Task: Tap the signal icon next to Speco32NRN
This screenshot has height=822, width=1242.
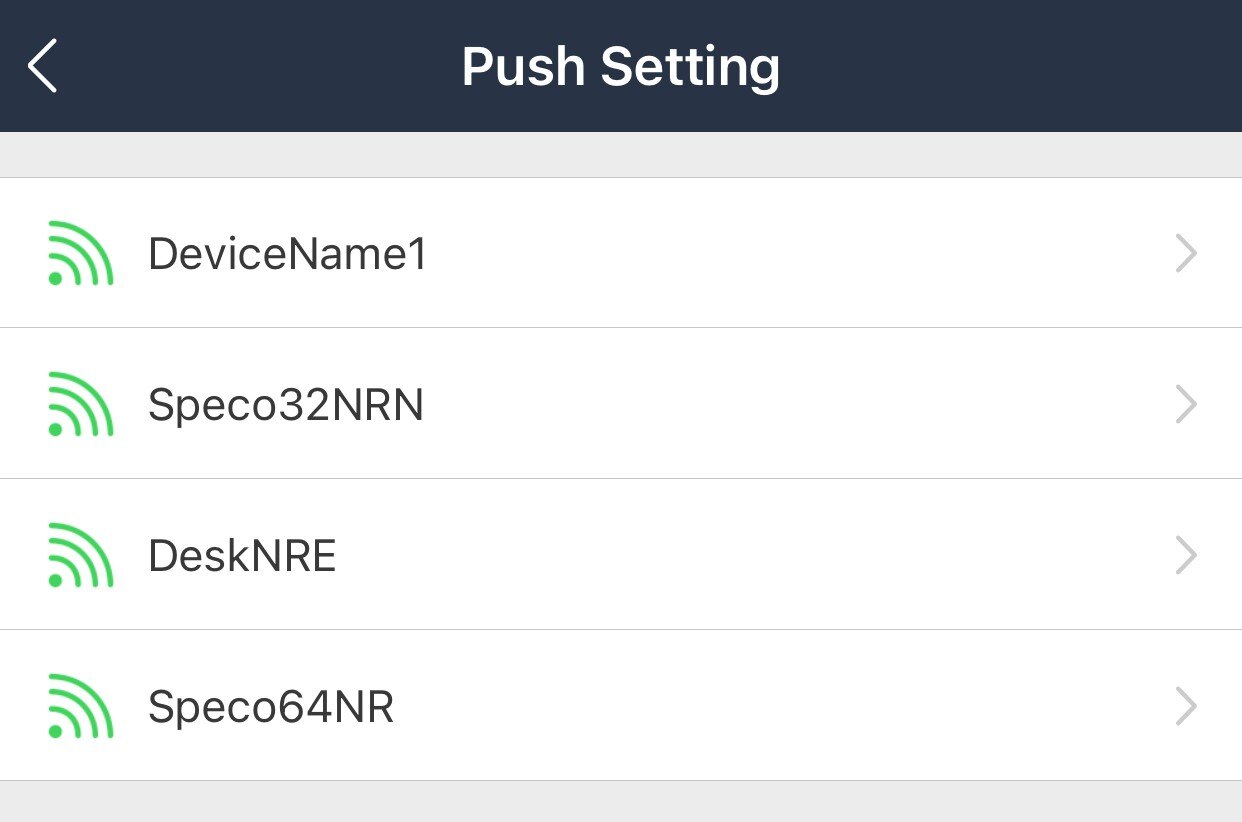Action: (80, 404)
